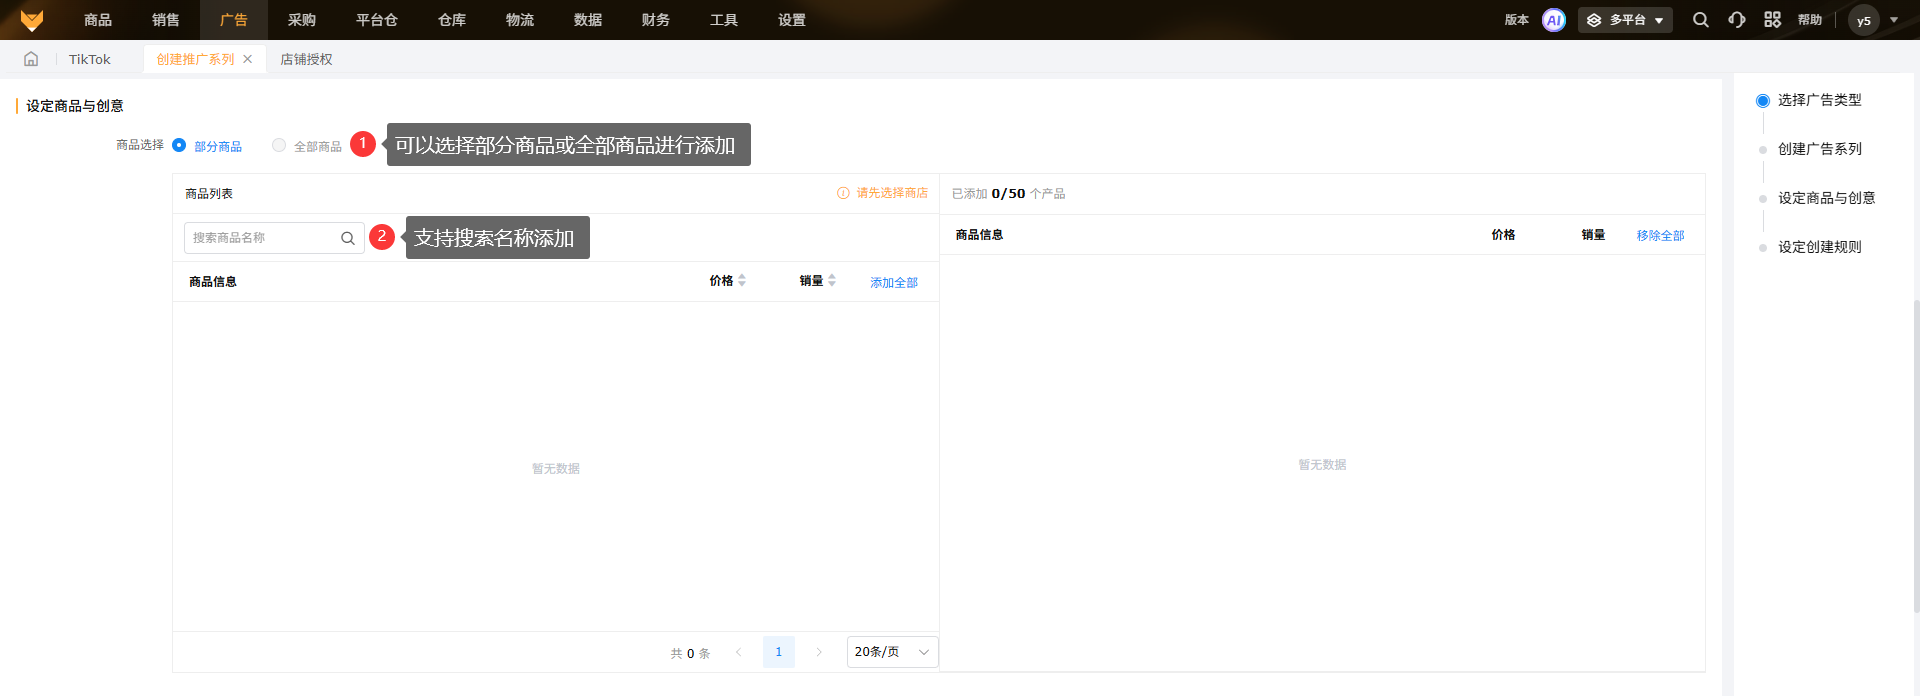Select the 全部商品 radio option

(279, 145)
